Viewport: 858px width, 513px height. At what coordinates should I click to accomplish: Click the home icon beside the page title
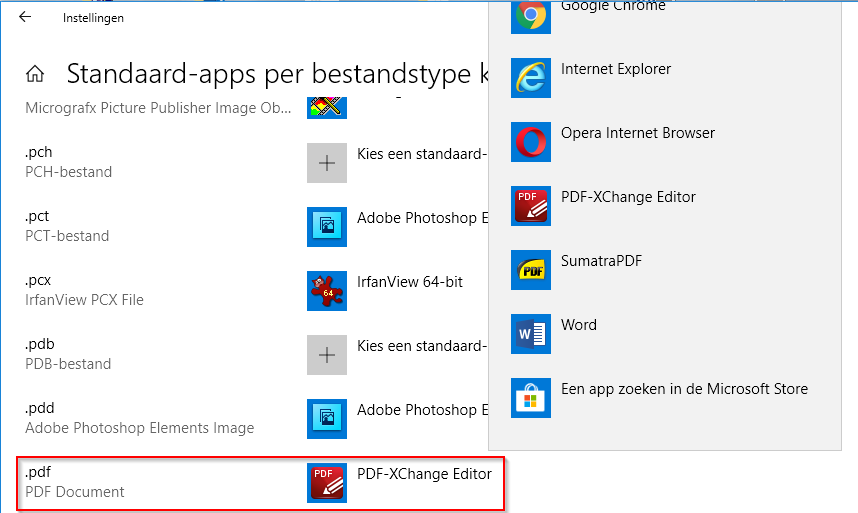(x=35, y=74)
